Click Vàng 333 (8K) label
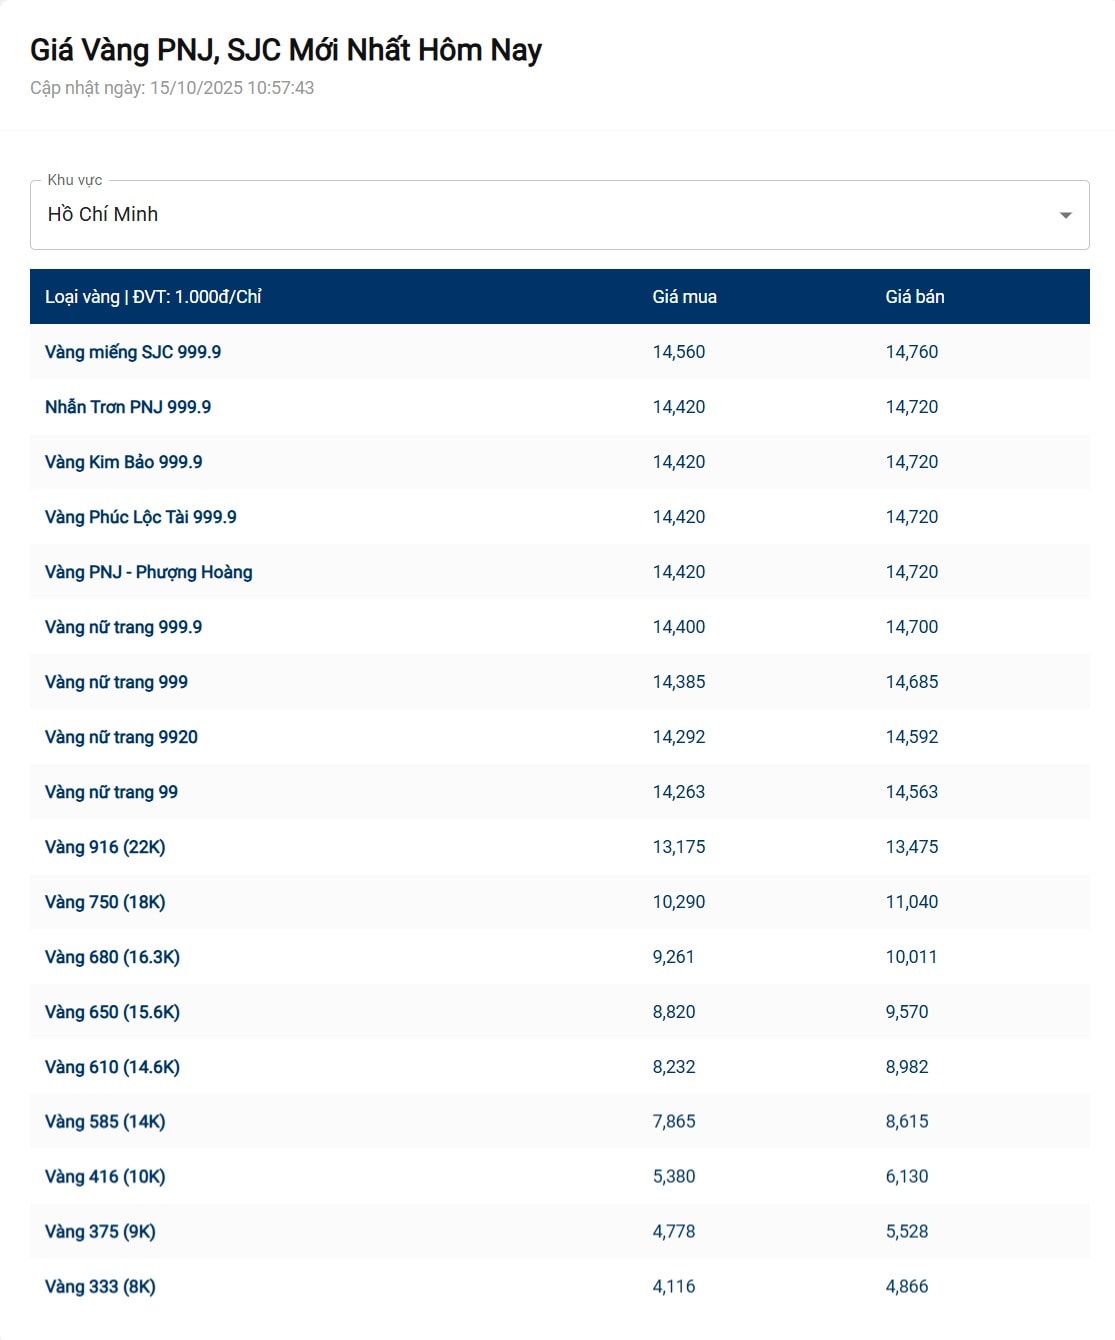The height and width of the screenshot is (1340, 1115). (x=100, y=1287)
